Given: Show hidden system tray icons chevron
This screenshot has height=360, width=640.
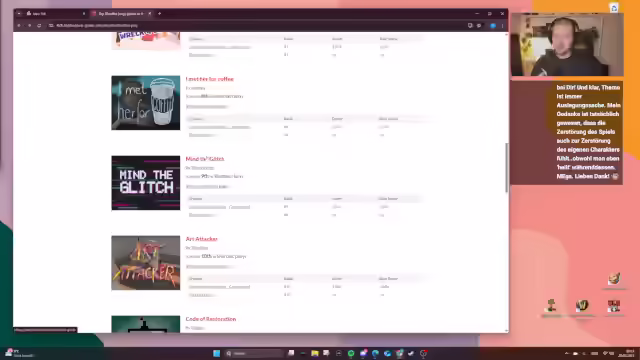Looking at the screenshot, I should click(x=566, y=353).
